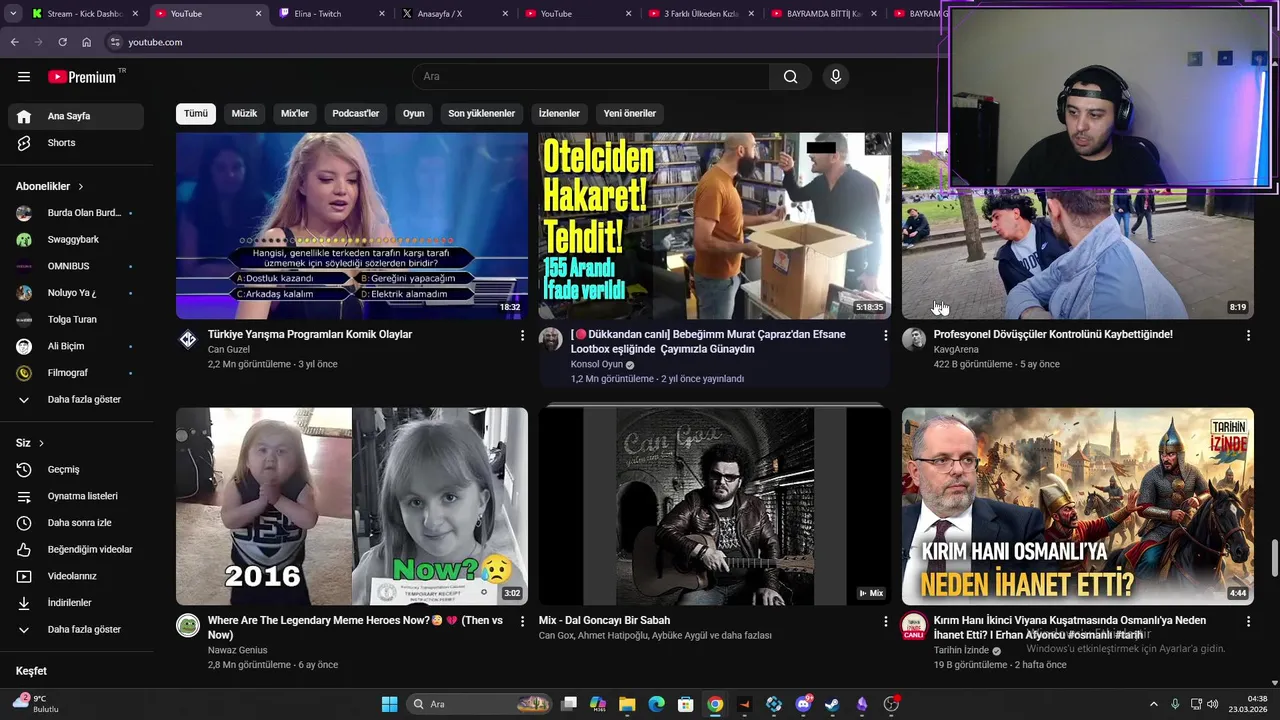Switch to Elina - Twitch browser tab
The width and height of the screenshot is (1280, 720).
(330, 14)
